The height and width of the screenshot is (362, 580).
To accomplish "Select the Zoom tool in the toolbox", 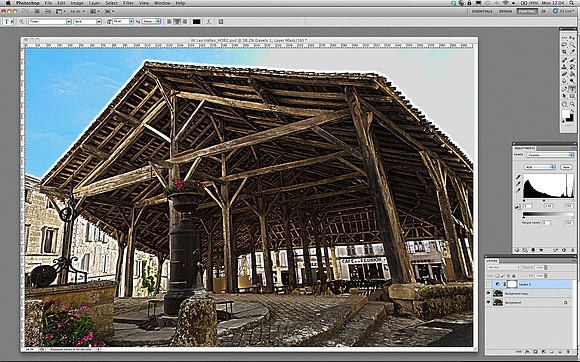I will coord(572,104).
